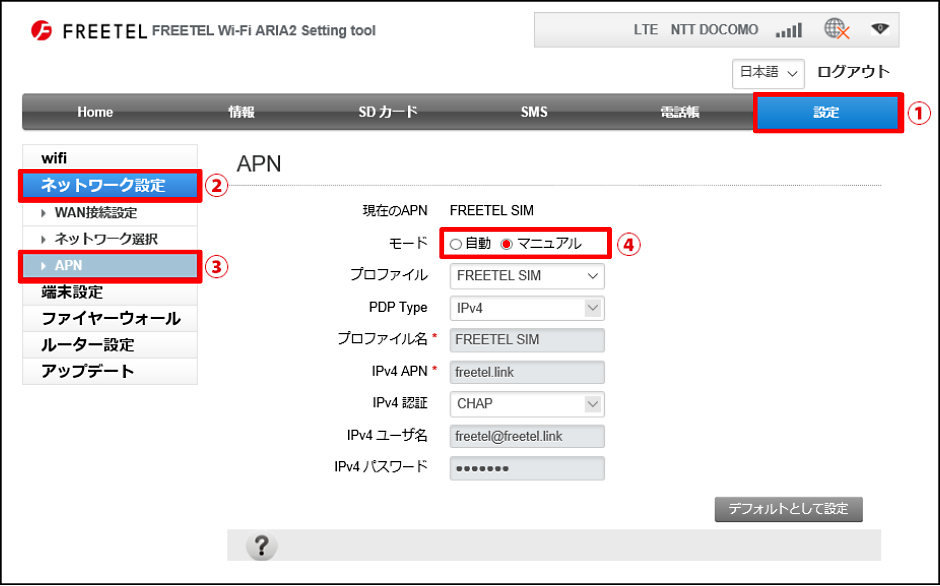The height and width of the screenshot is (586, 940).
Task: Open the wifi sidebar section
Action: point(110,158)
